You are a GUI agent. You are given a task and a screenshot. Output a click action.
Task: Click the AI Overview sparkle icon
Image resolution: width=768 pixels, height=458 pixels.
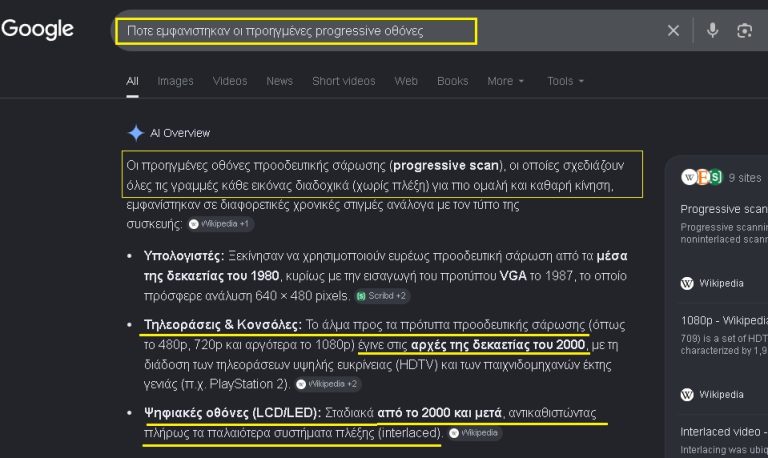tap(136, 133)
